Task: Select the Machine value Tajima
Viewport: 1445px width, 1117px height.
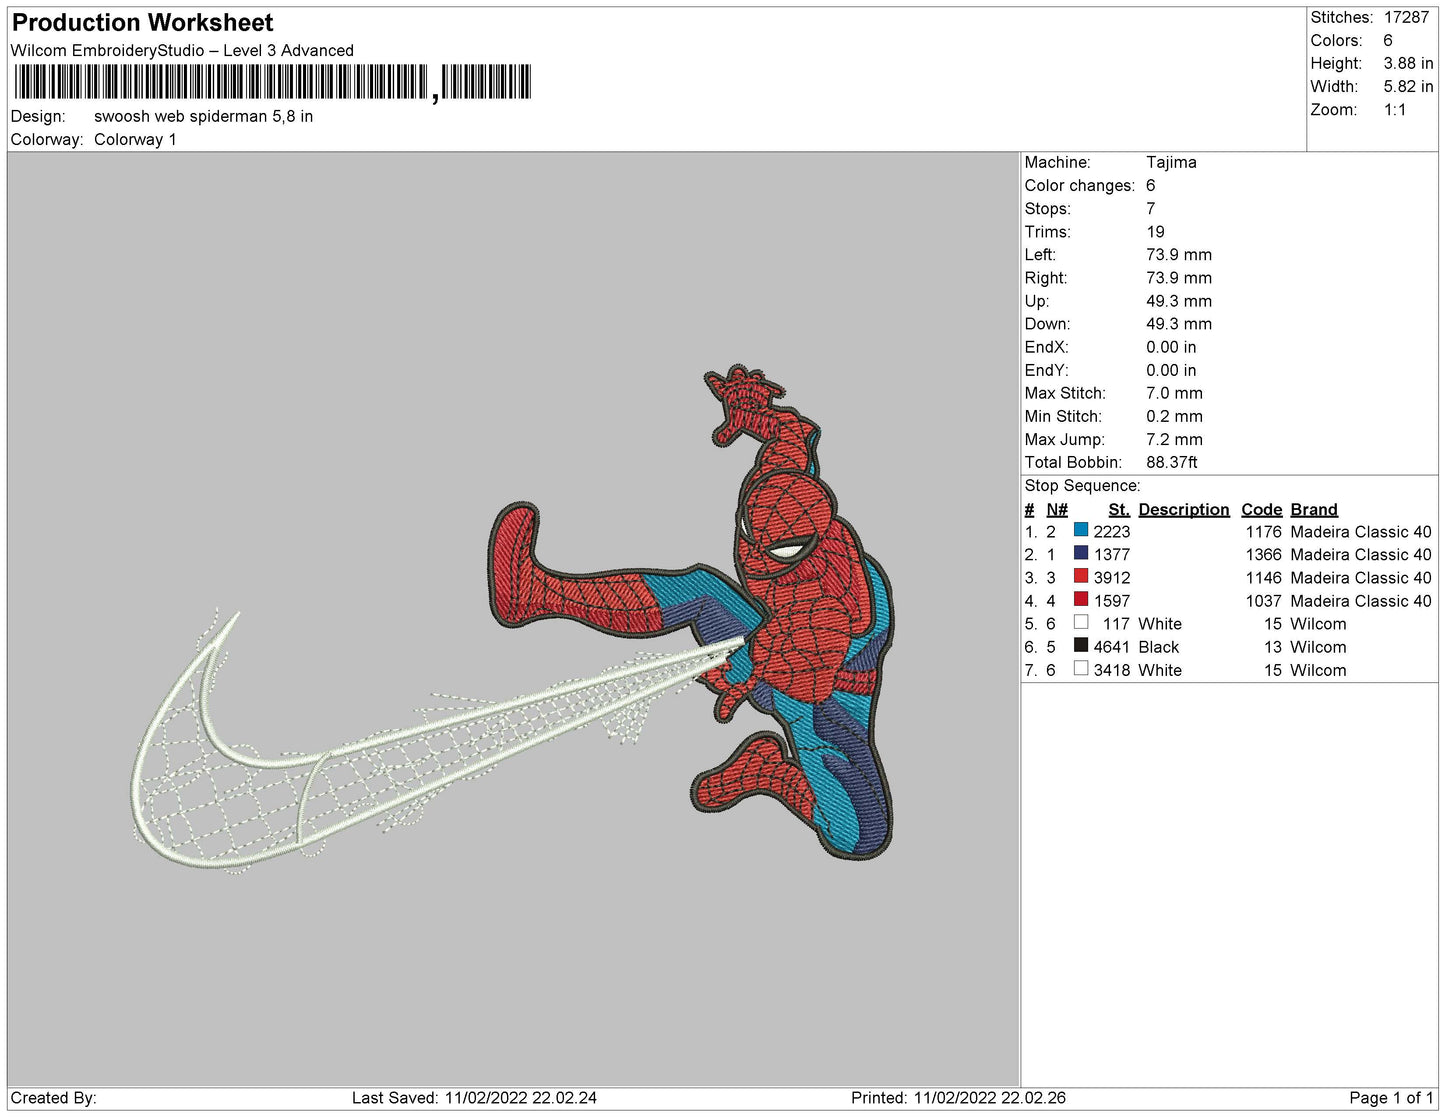Action: pos(1171,162)
